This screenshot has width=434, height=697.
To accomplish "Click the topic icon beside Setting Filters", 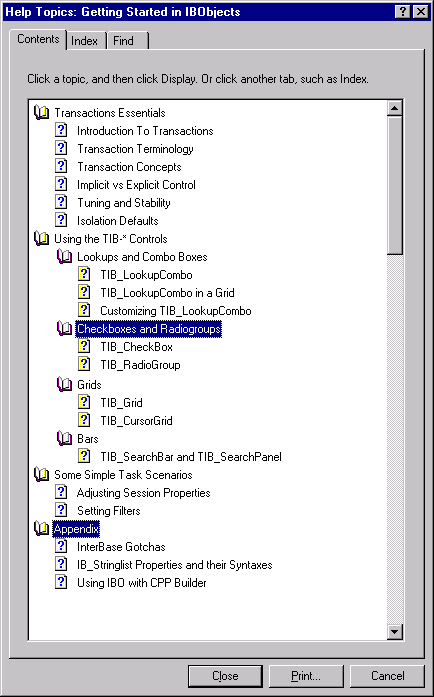I will (x=61, y=510).
